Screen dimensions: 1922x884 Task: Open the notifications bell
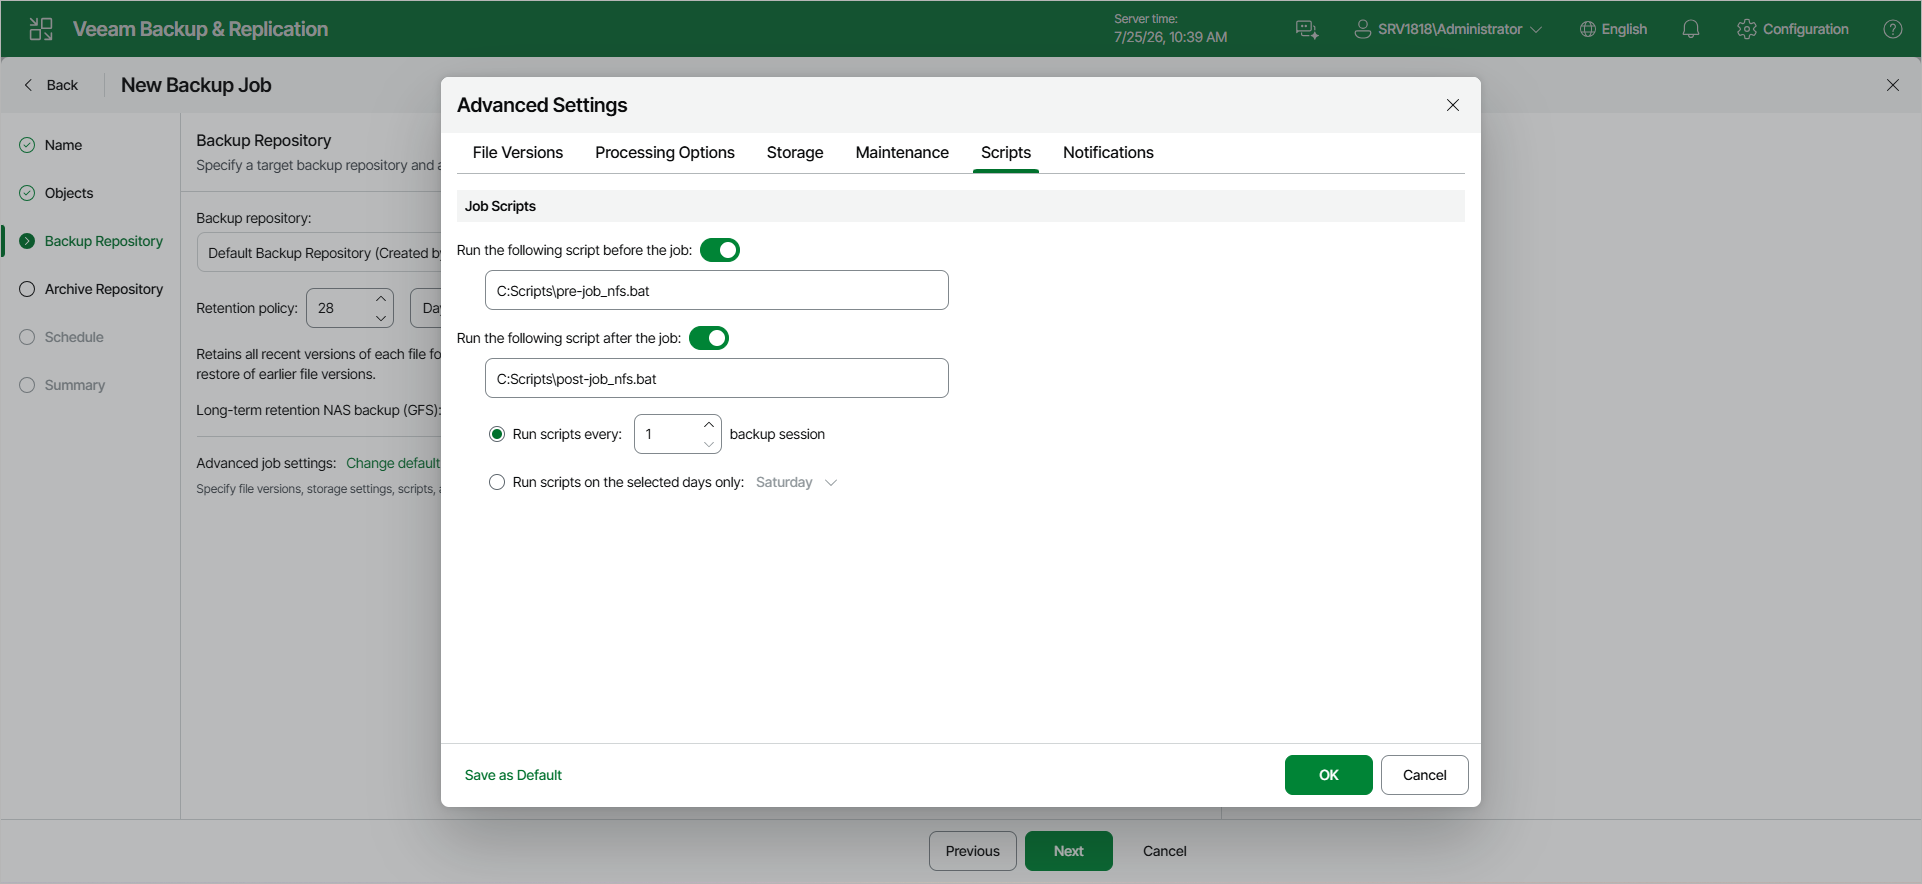tap(1691, 29)
